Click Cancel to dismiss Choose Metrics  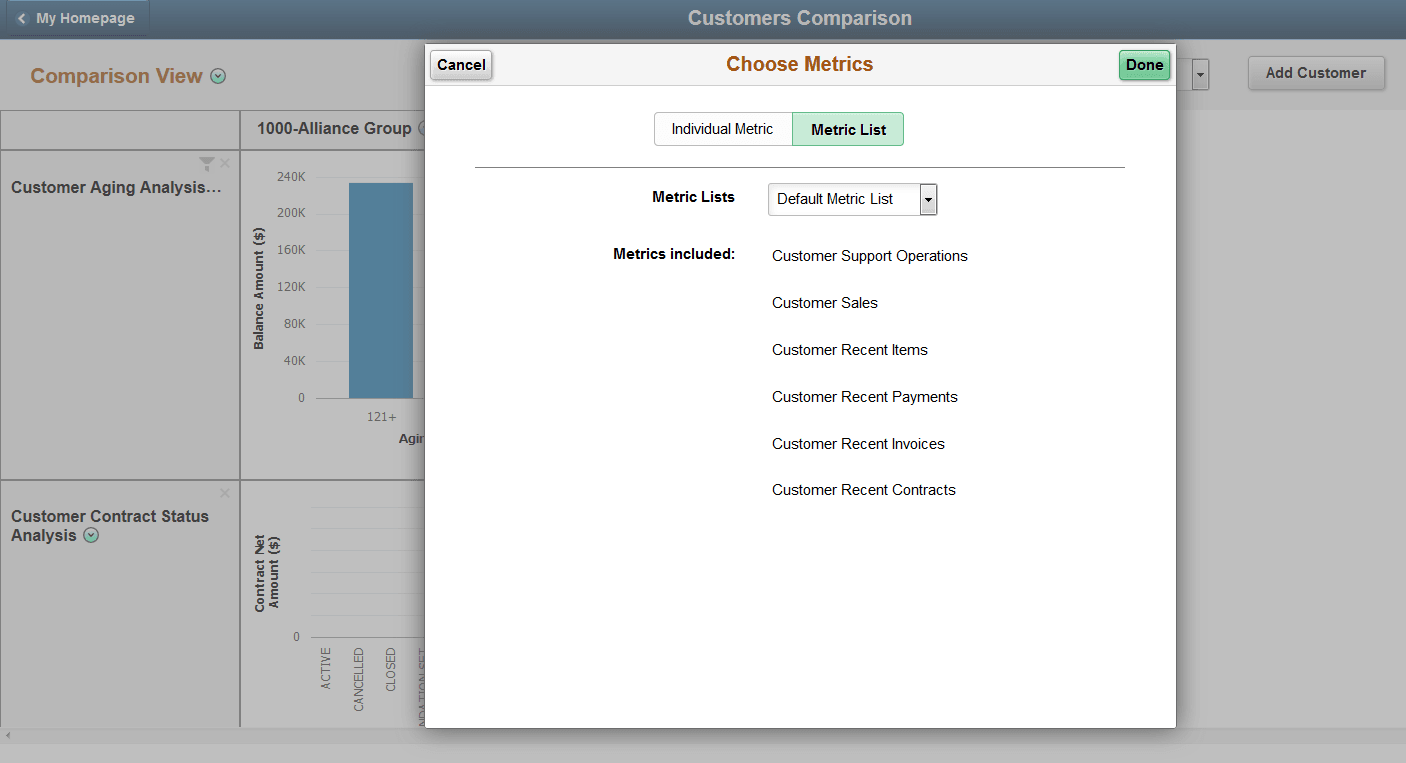(460, 64)
